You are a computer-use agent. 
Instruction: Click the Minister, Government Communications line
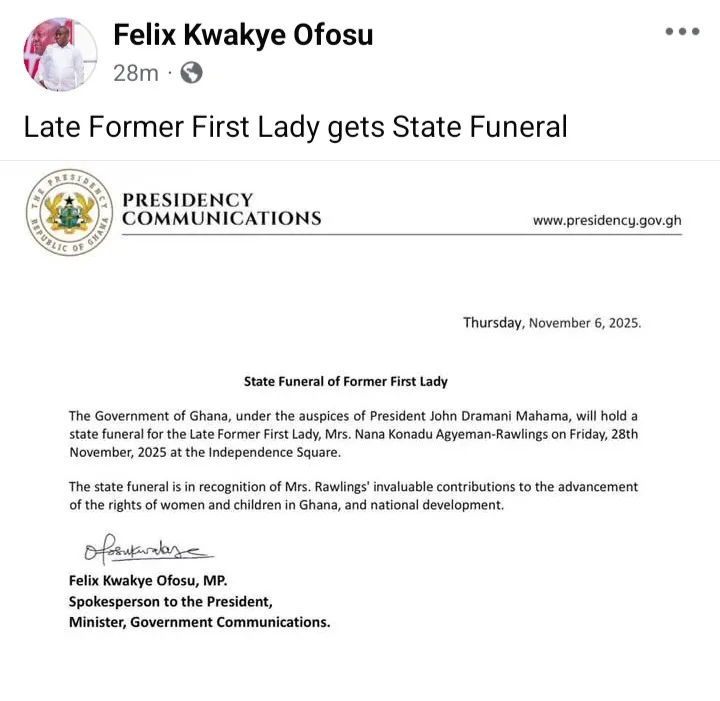pyautogui.click(x=199, y=622)
